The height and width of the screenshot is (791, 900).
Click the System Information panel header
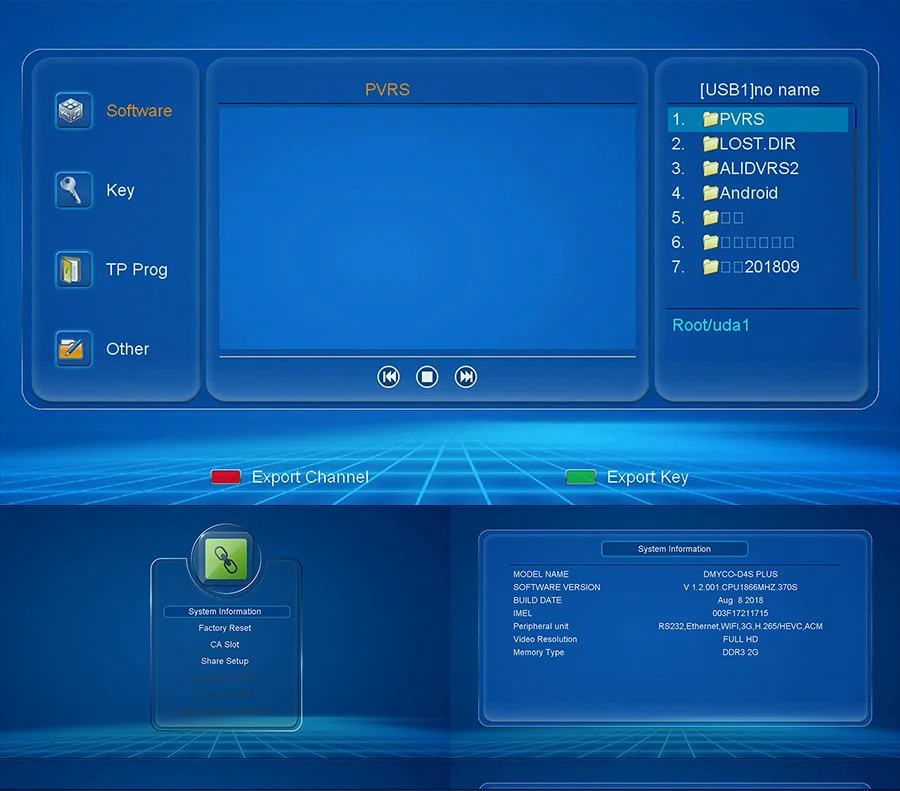[674, 549]
